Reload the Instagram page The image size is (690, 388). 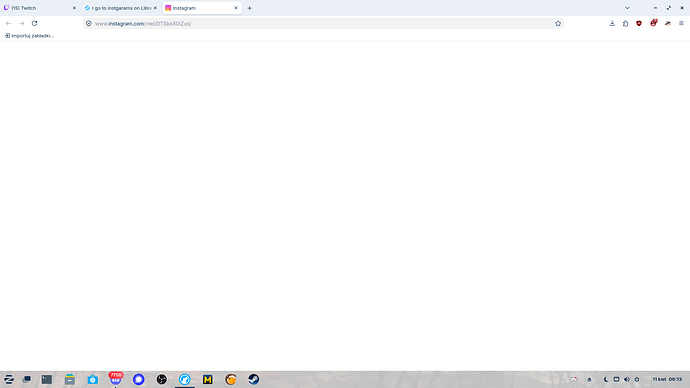click(x=34, y=23)
